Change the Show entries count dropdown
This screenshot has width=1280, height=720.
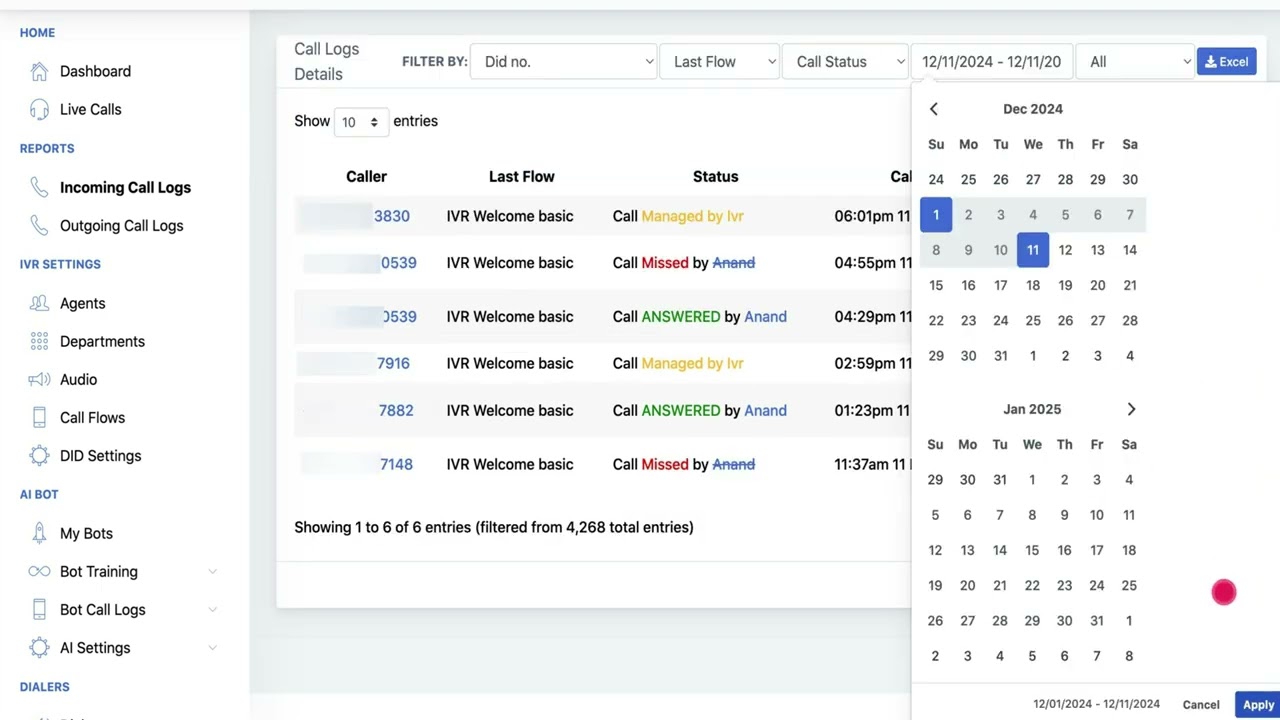[360, 122]
